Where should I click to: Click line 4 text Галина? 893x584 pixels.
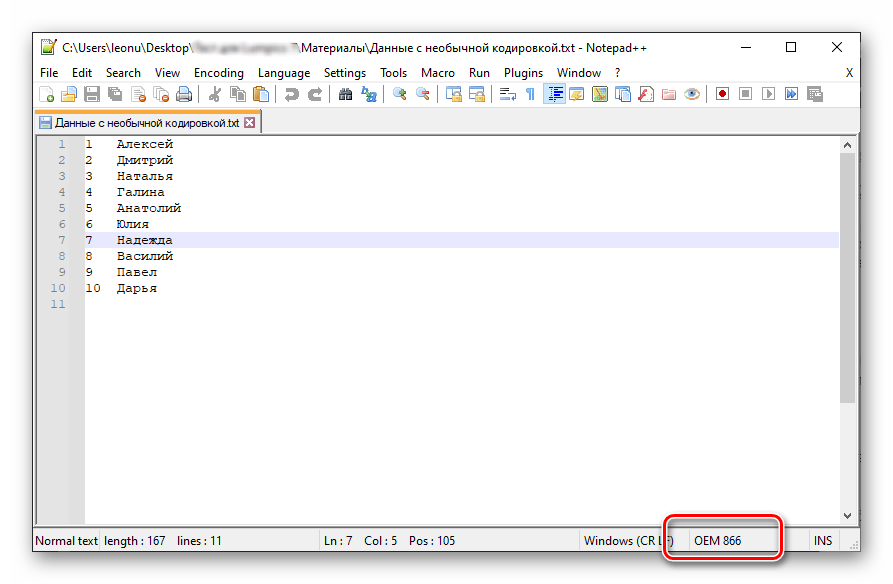click(140, 192)
